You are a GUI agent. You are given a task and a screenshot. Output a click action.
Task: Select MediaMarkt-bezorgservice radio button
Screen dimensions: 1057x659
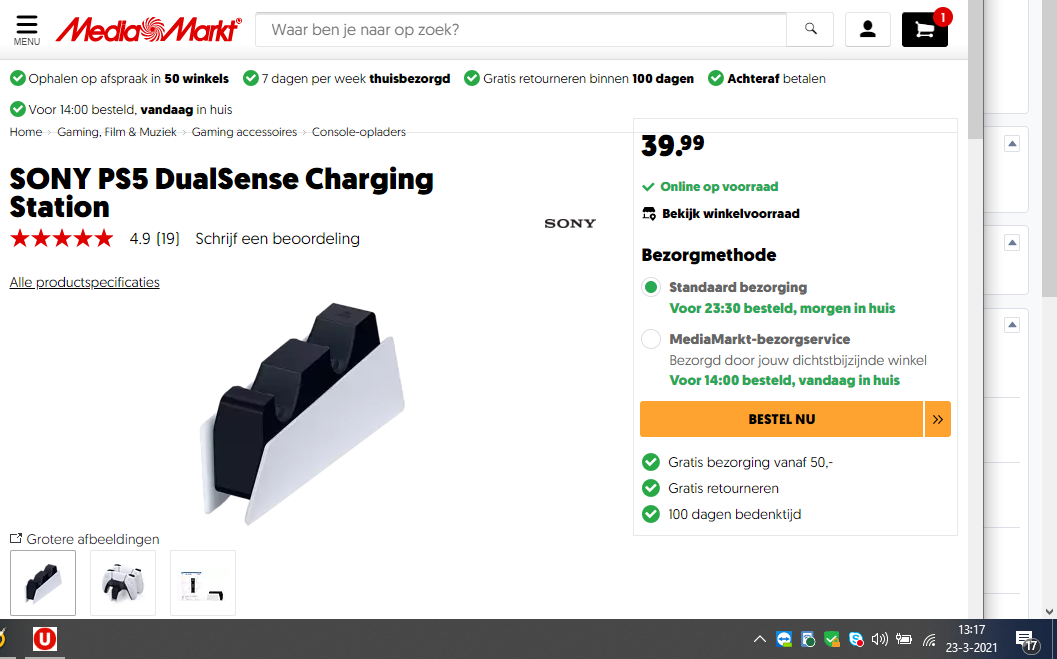[651, 338]
